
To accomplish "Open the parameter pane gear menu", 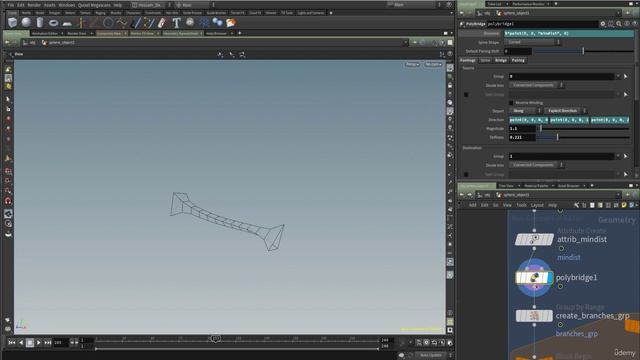I will coord(603,24).
